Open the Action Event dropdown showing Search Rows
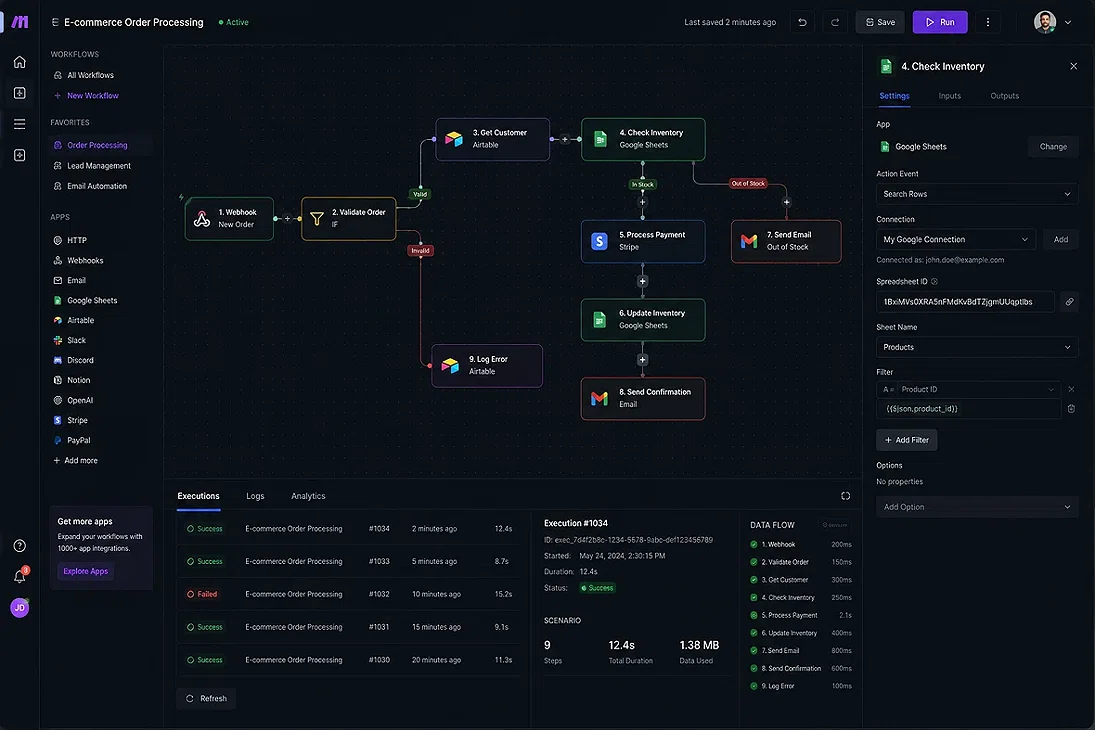Image resolution: width=1095 pixels, height=730 pixels. click(977, 194)
